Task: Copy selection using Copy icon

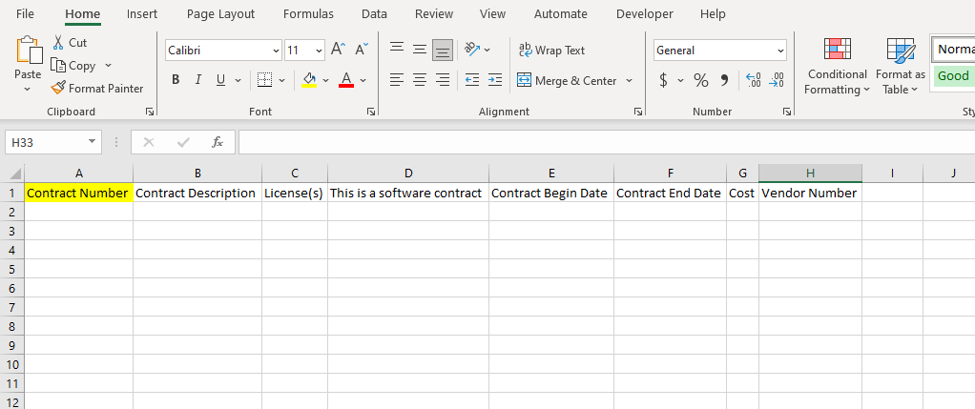Action: (58, 65)
